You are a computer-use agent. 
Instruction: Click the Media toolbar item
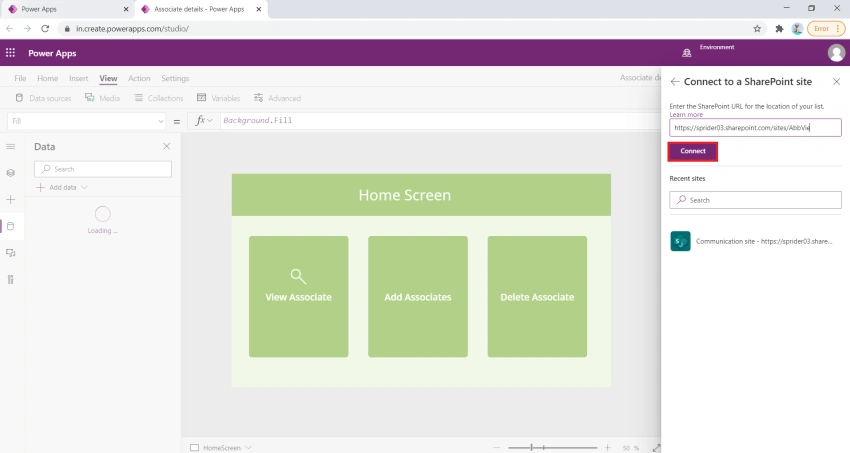pos(102,98)
